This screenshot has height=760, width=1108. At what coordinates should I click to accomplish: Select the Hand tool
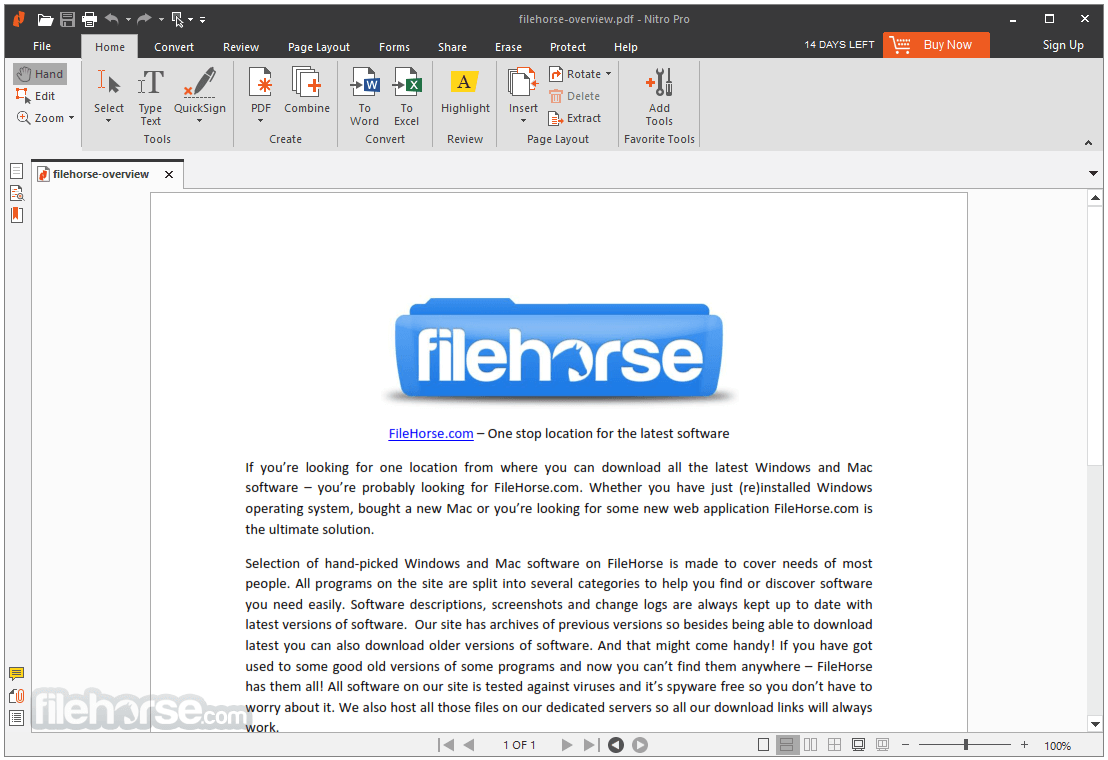40,73
